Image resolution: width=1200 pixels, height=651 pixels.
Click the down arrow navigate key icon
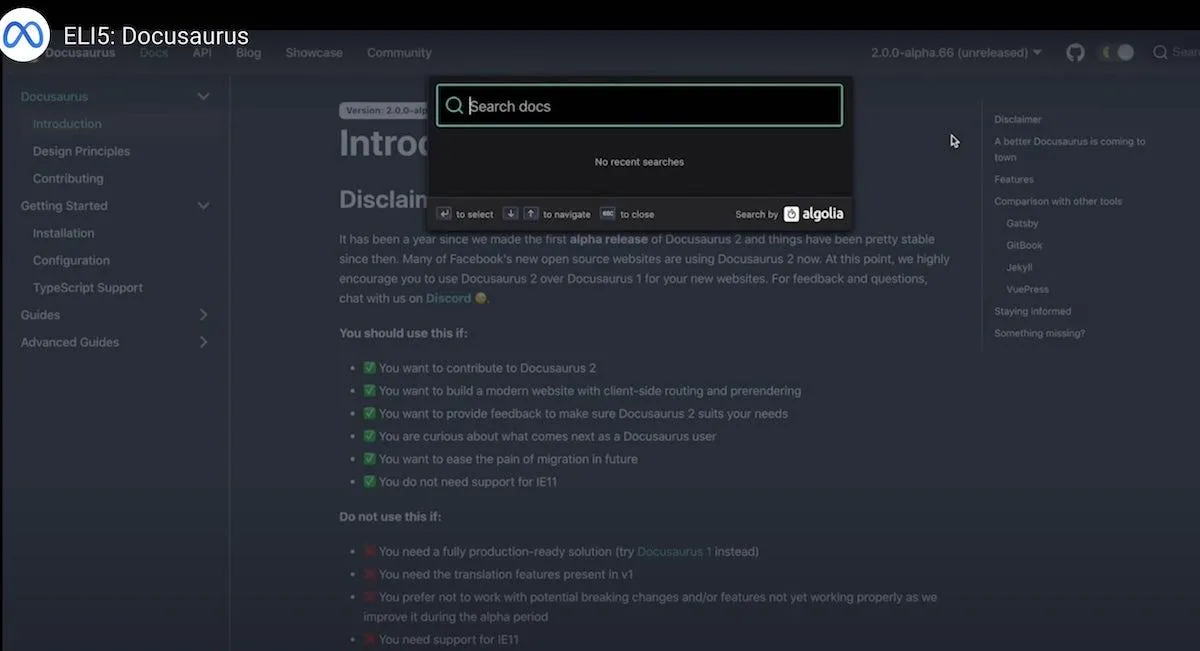click(x=511, y=214)
